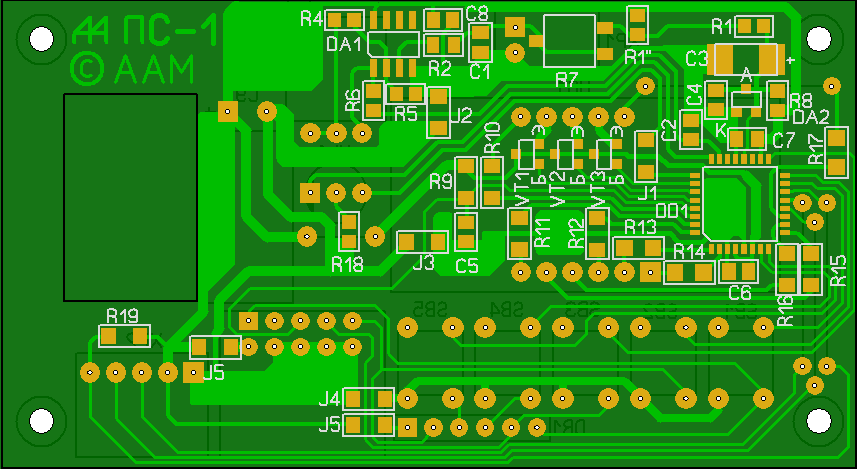Select the C6 capacitor
This screenshot has width=857, height=469.
click(739, 270)
